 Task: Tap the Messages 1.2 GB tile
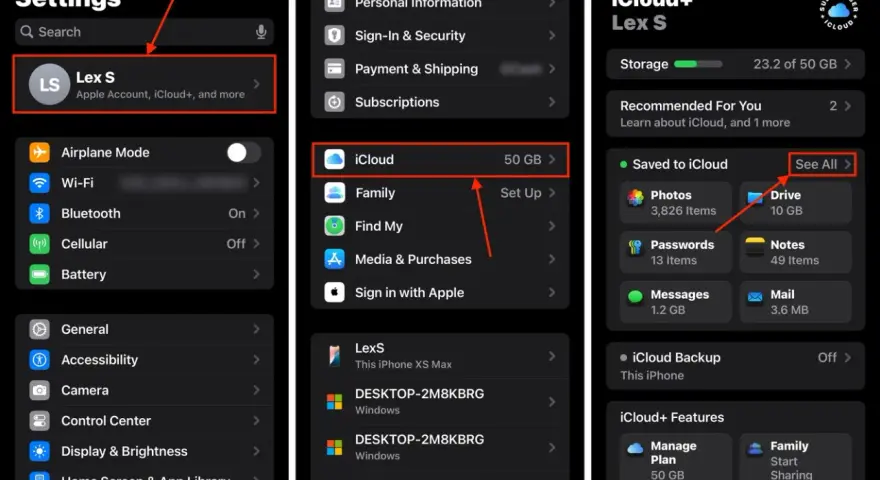point(676,302)
